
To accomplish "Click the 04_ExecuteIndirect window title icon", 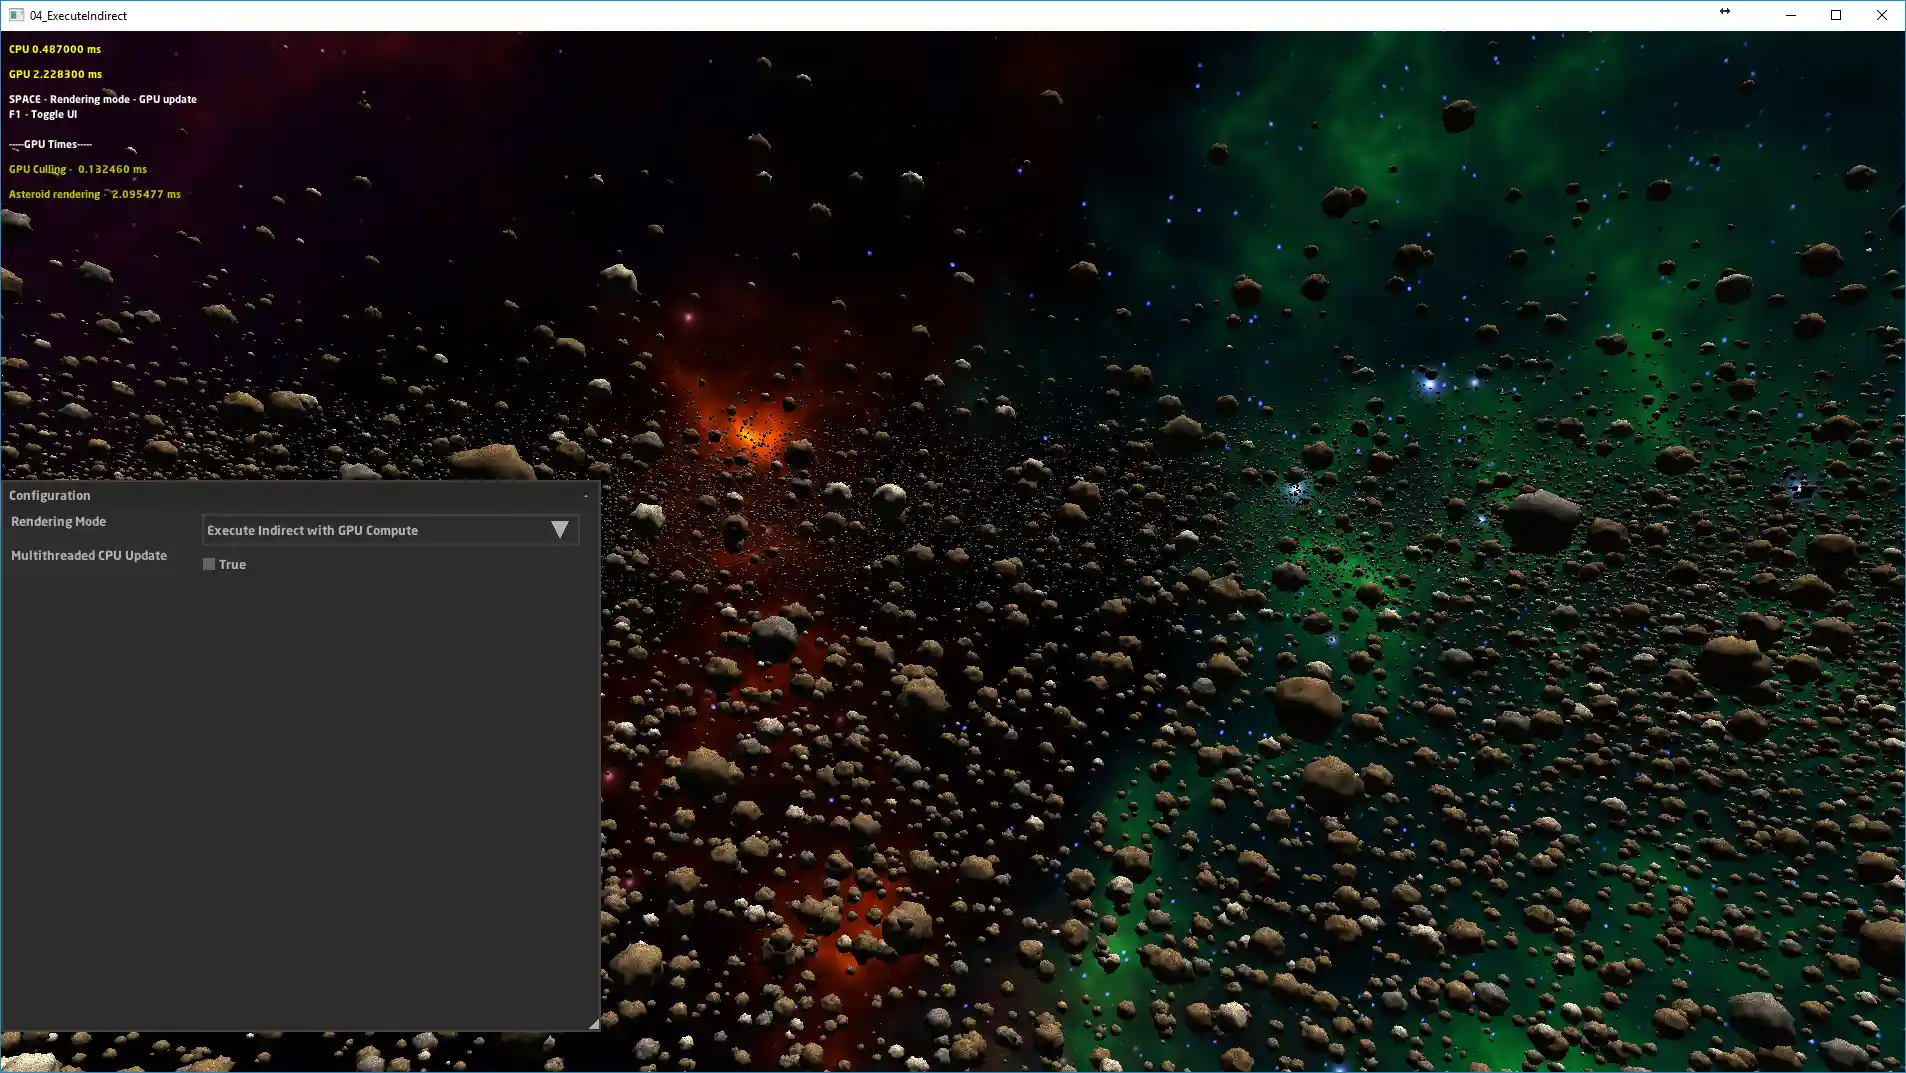I will (x=16, y=15).
